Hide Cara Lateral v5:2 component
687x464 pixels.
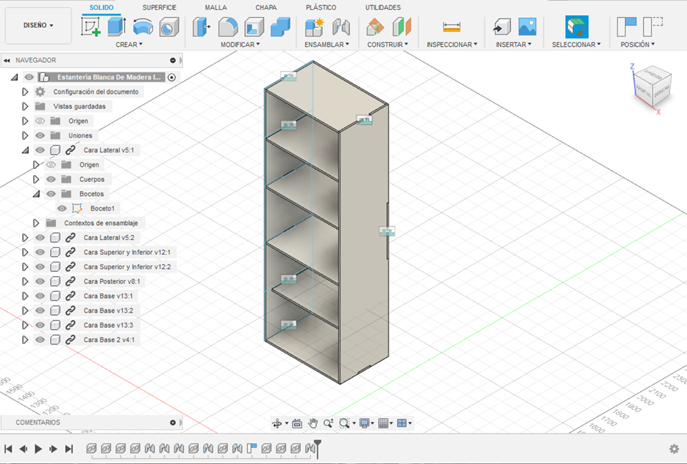40,237
